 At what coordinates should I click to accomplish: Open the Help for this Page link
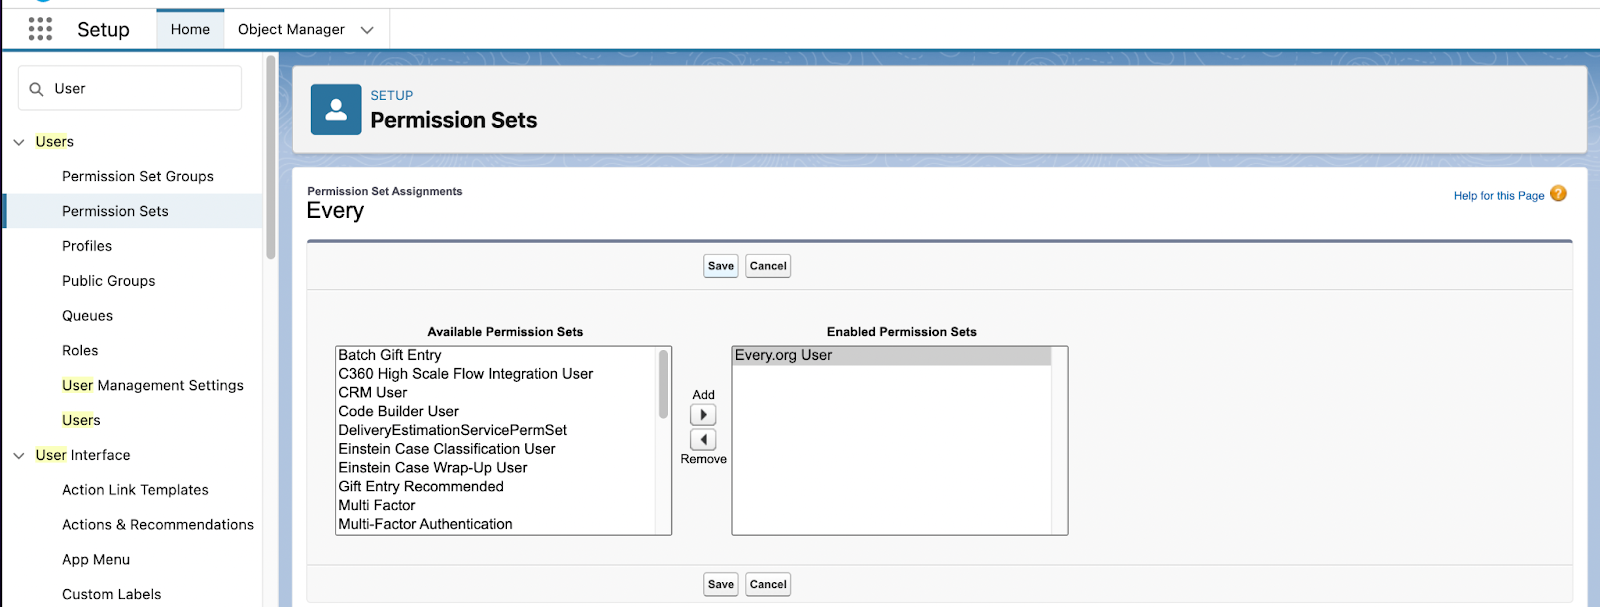tap(1499, 196)
